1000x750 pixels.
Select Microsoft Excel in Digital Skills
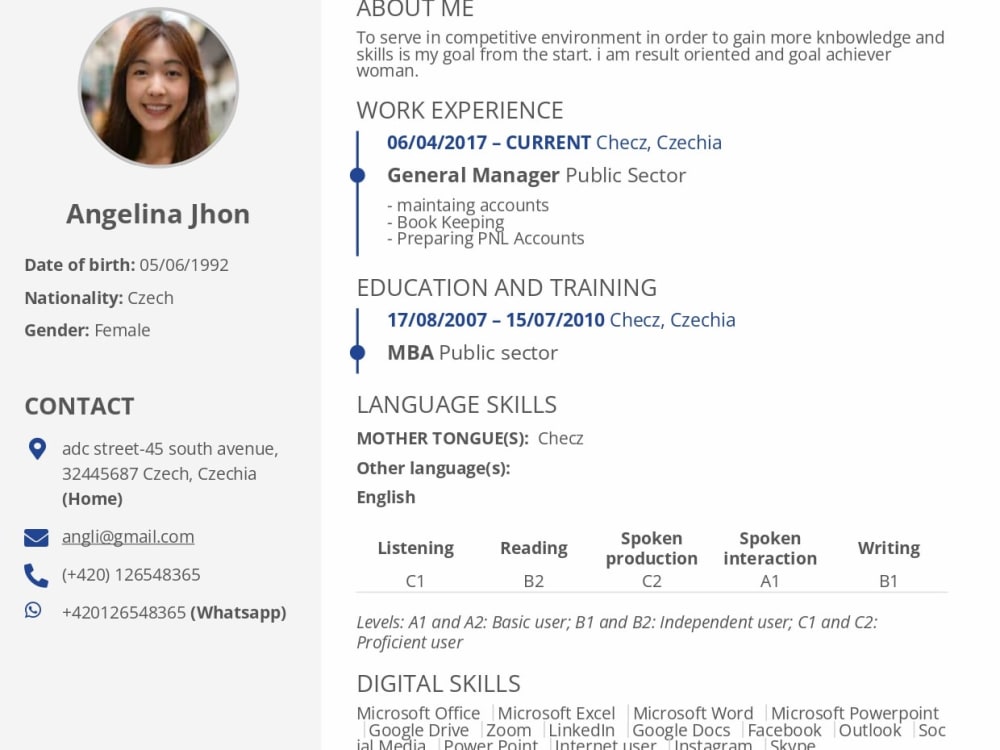coord(556,712)
